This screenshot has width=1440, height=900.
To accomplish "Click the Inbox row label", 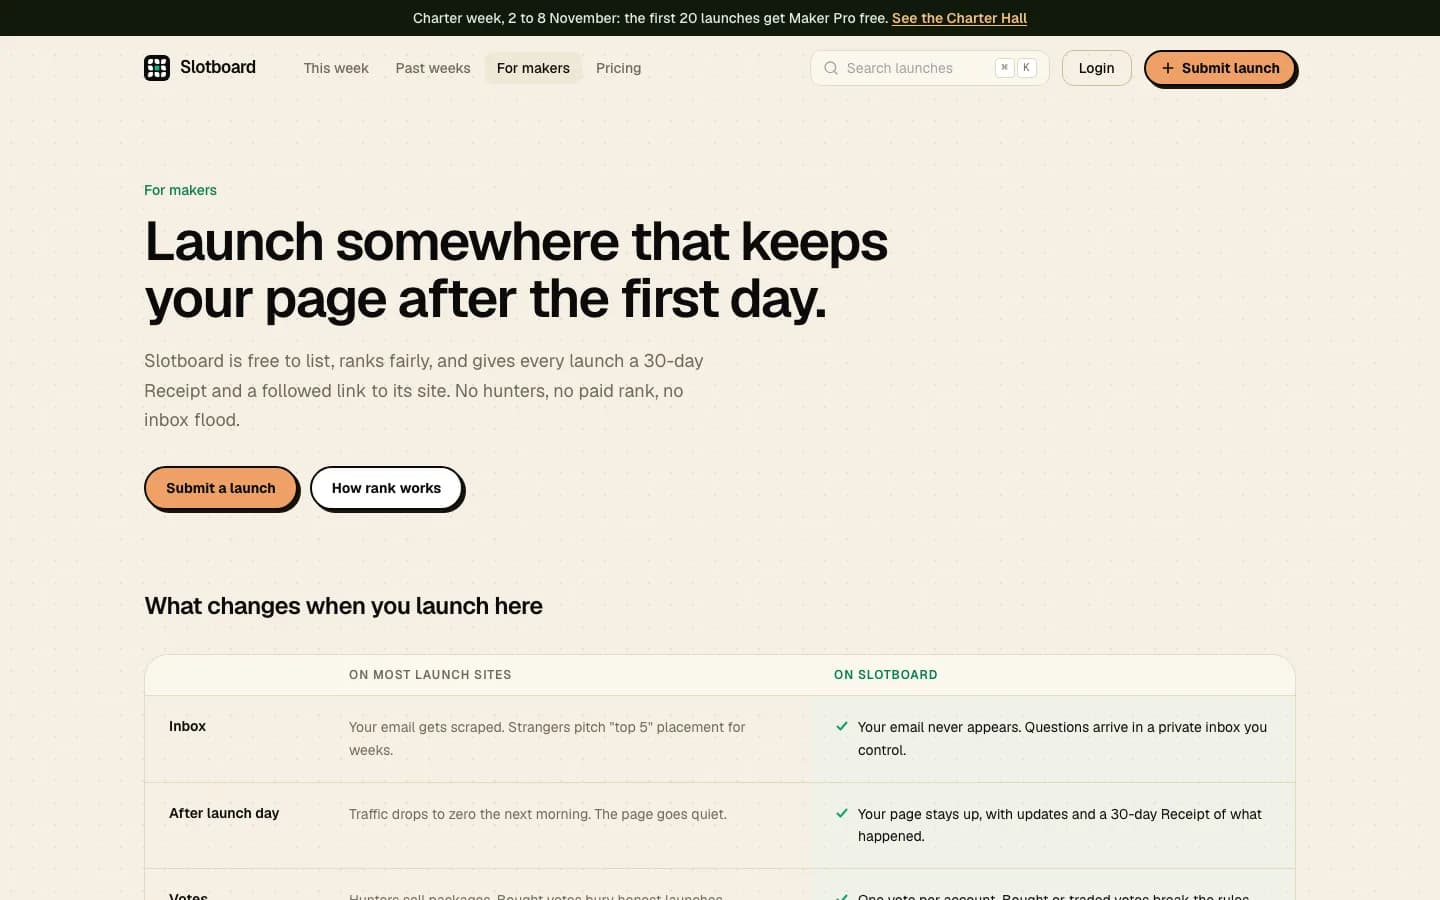I will [187, 726].
